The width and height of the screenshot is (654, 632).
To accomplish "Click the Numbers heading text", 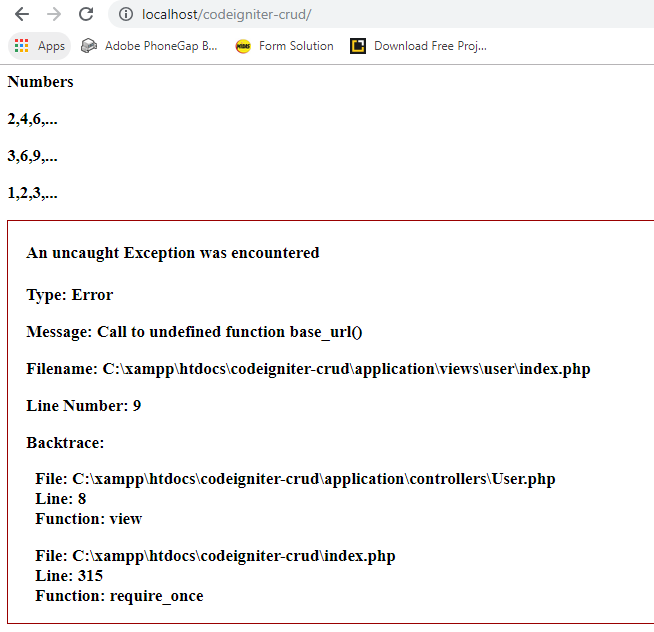I will [40, 82].
